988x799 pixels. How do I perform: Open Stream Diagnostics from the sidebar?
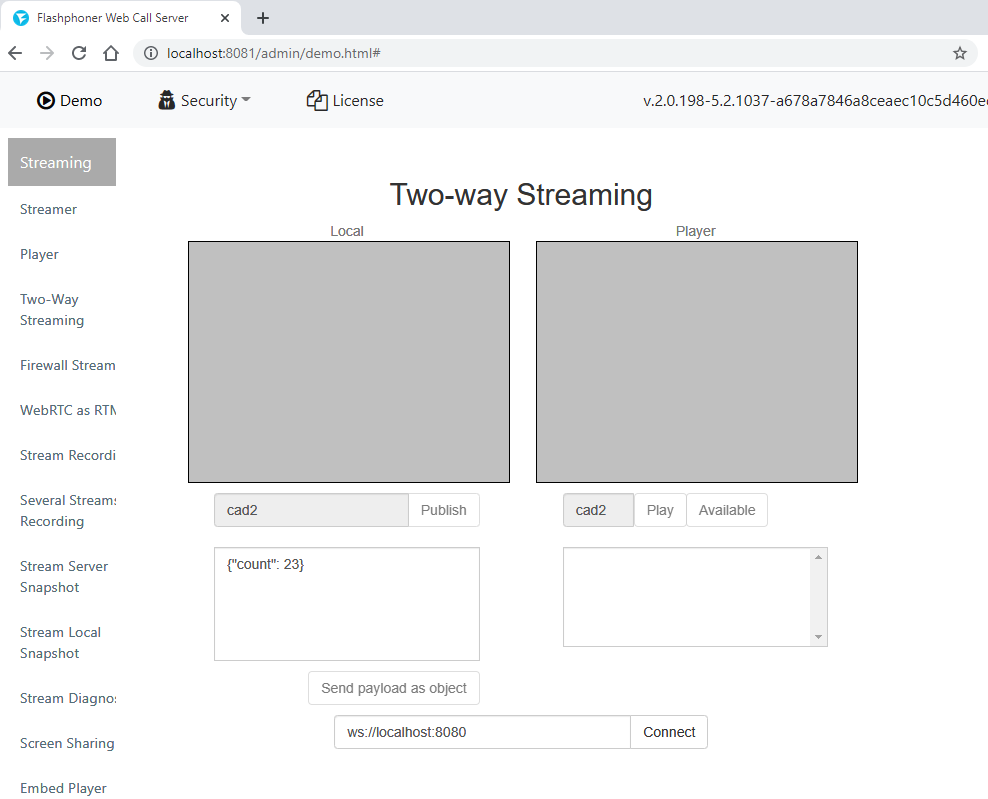click(x=67, y=698)
